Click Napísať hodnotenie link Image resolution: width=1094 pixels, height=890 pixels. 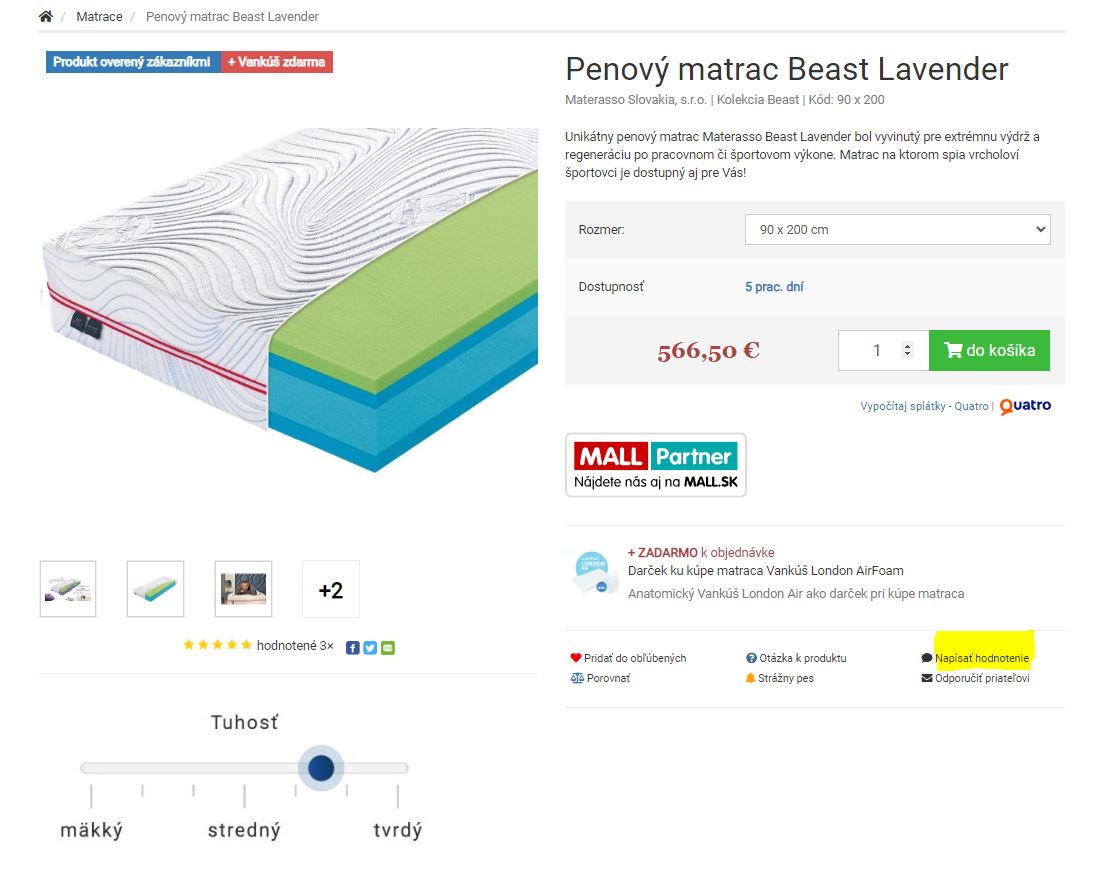tap(982, 658)
